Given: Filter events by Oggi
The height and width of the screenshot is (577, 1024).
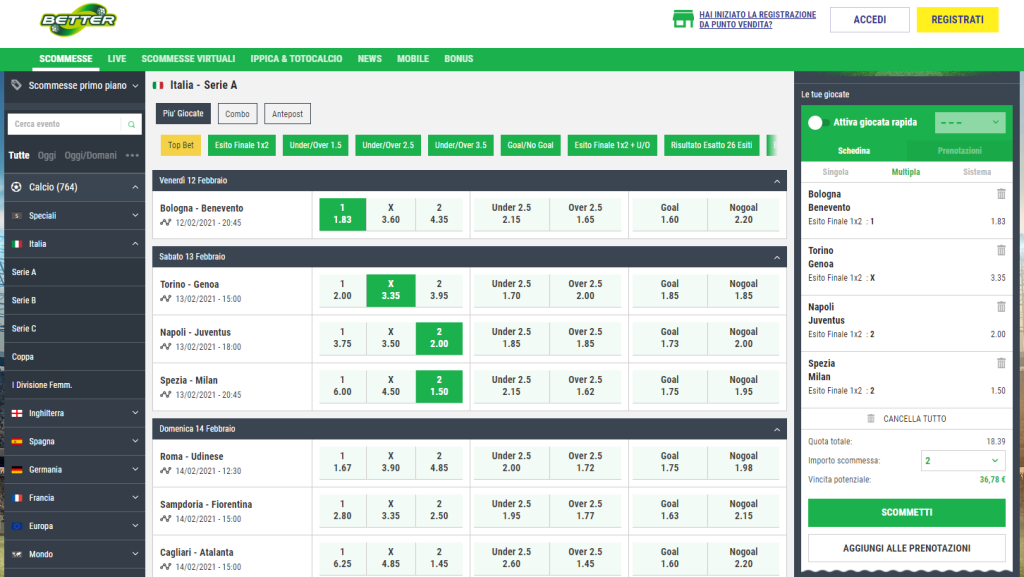Looking at the screenshot, I should click(46, 155).
